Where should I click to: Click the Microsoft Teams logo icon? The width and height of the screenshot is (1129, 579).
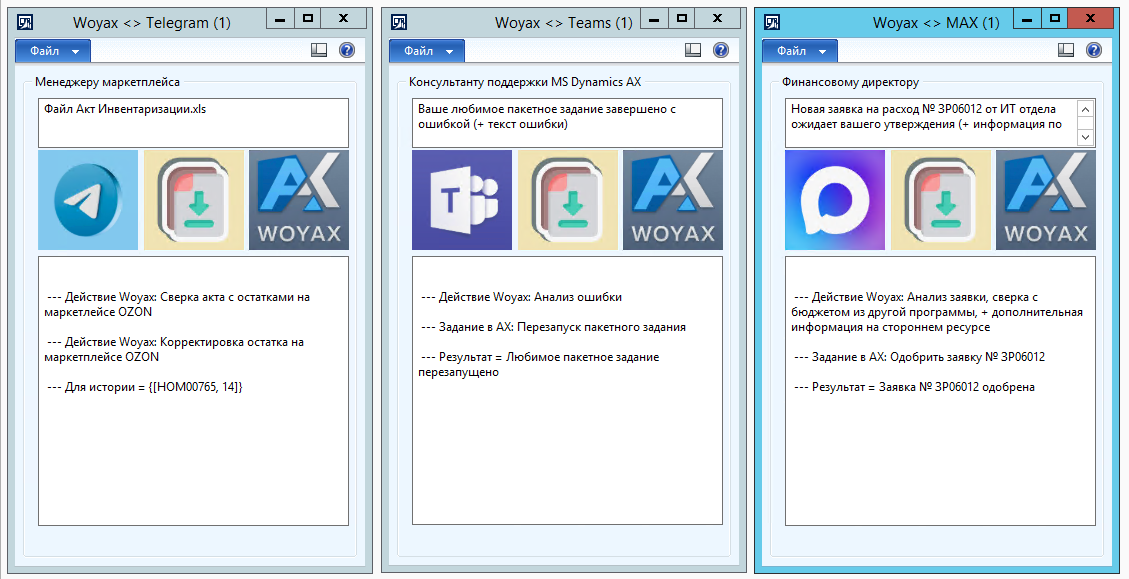[462, 200]
